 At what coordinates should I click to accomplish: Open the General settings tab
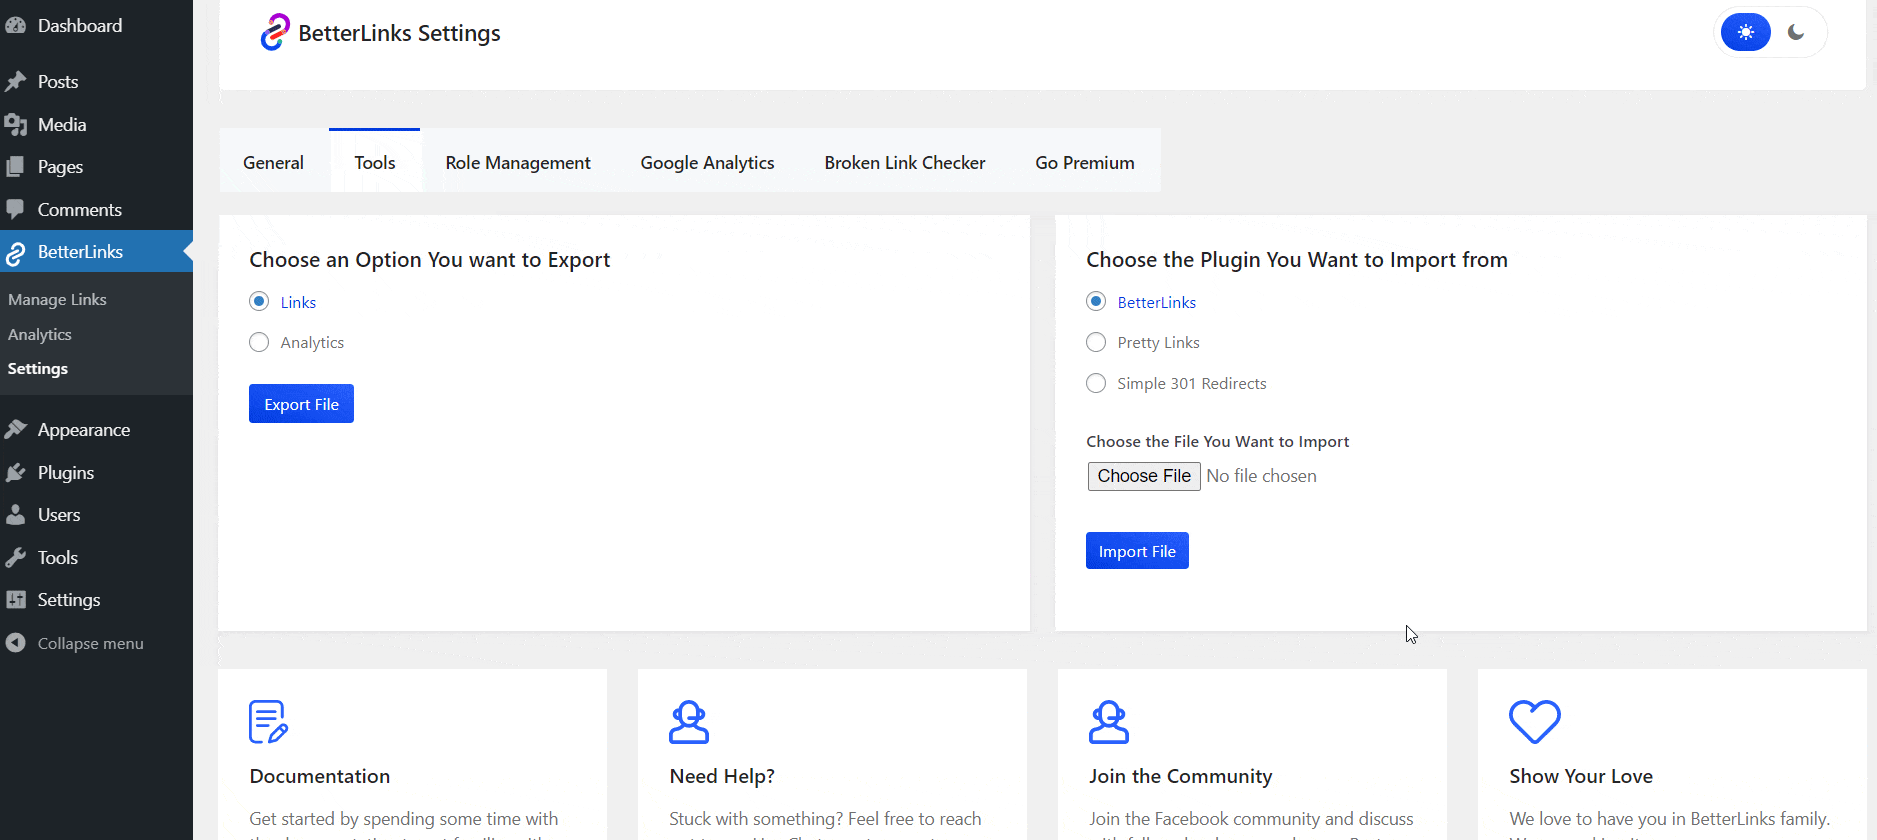(274, 162)
